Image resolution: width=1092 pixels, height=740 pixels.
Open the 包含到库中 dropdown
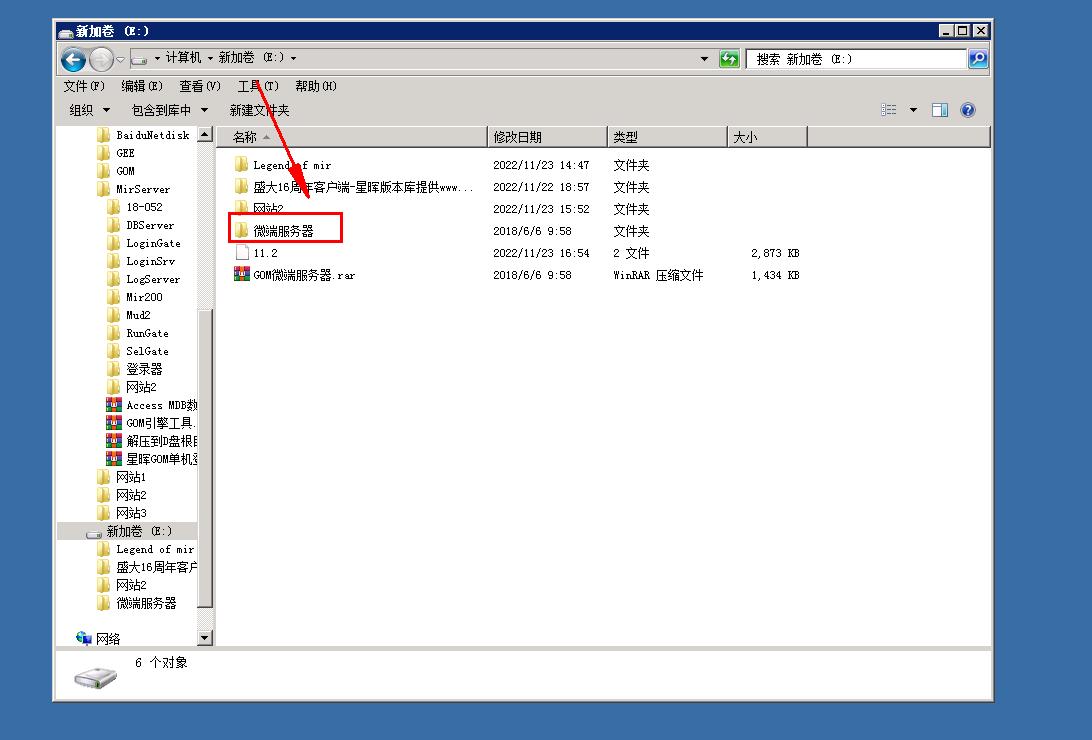[x=170, y=110]
